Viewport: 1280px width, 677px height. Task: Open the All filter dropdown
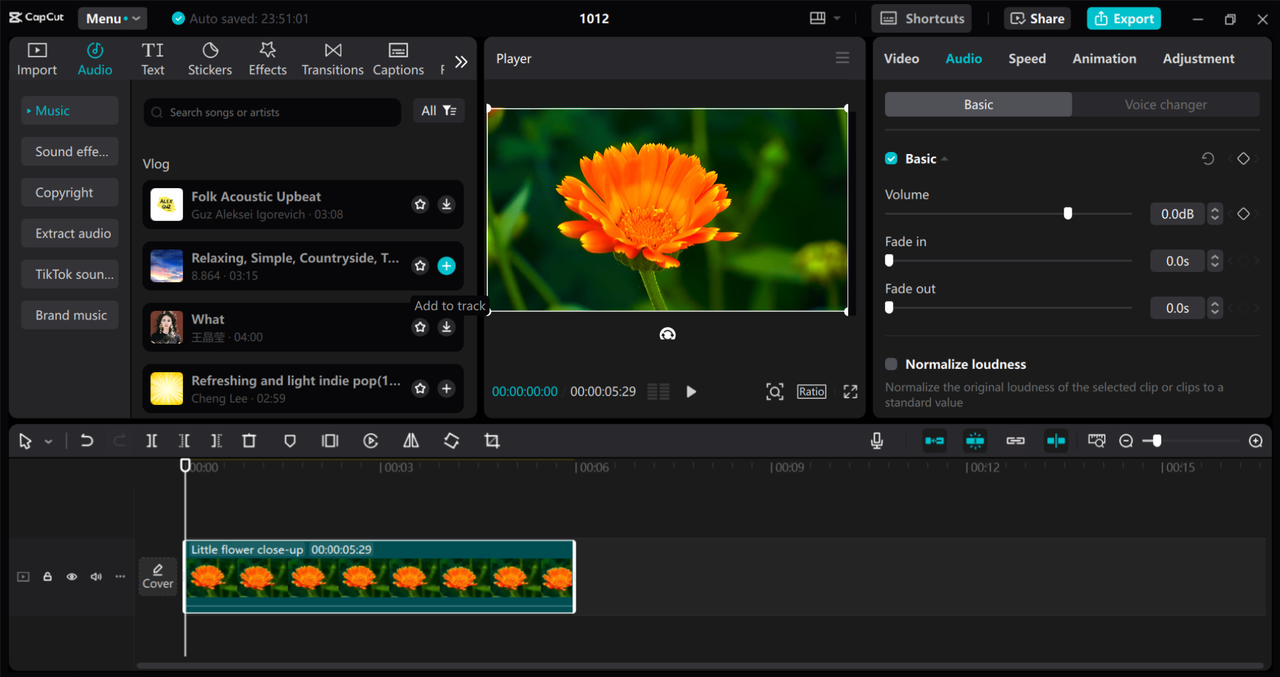click(439, 111)
